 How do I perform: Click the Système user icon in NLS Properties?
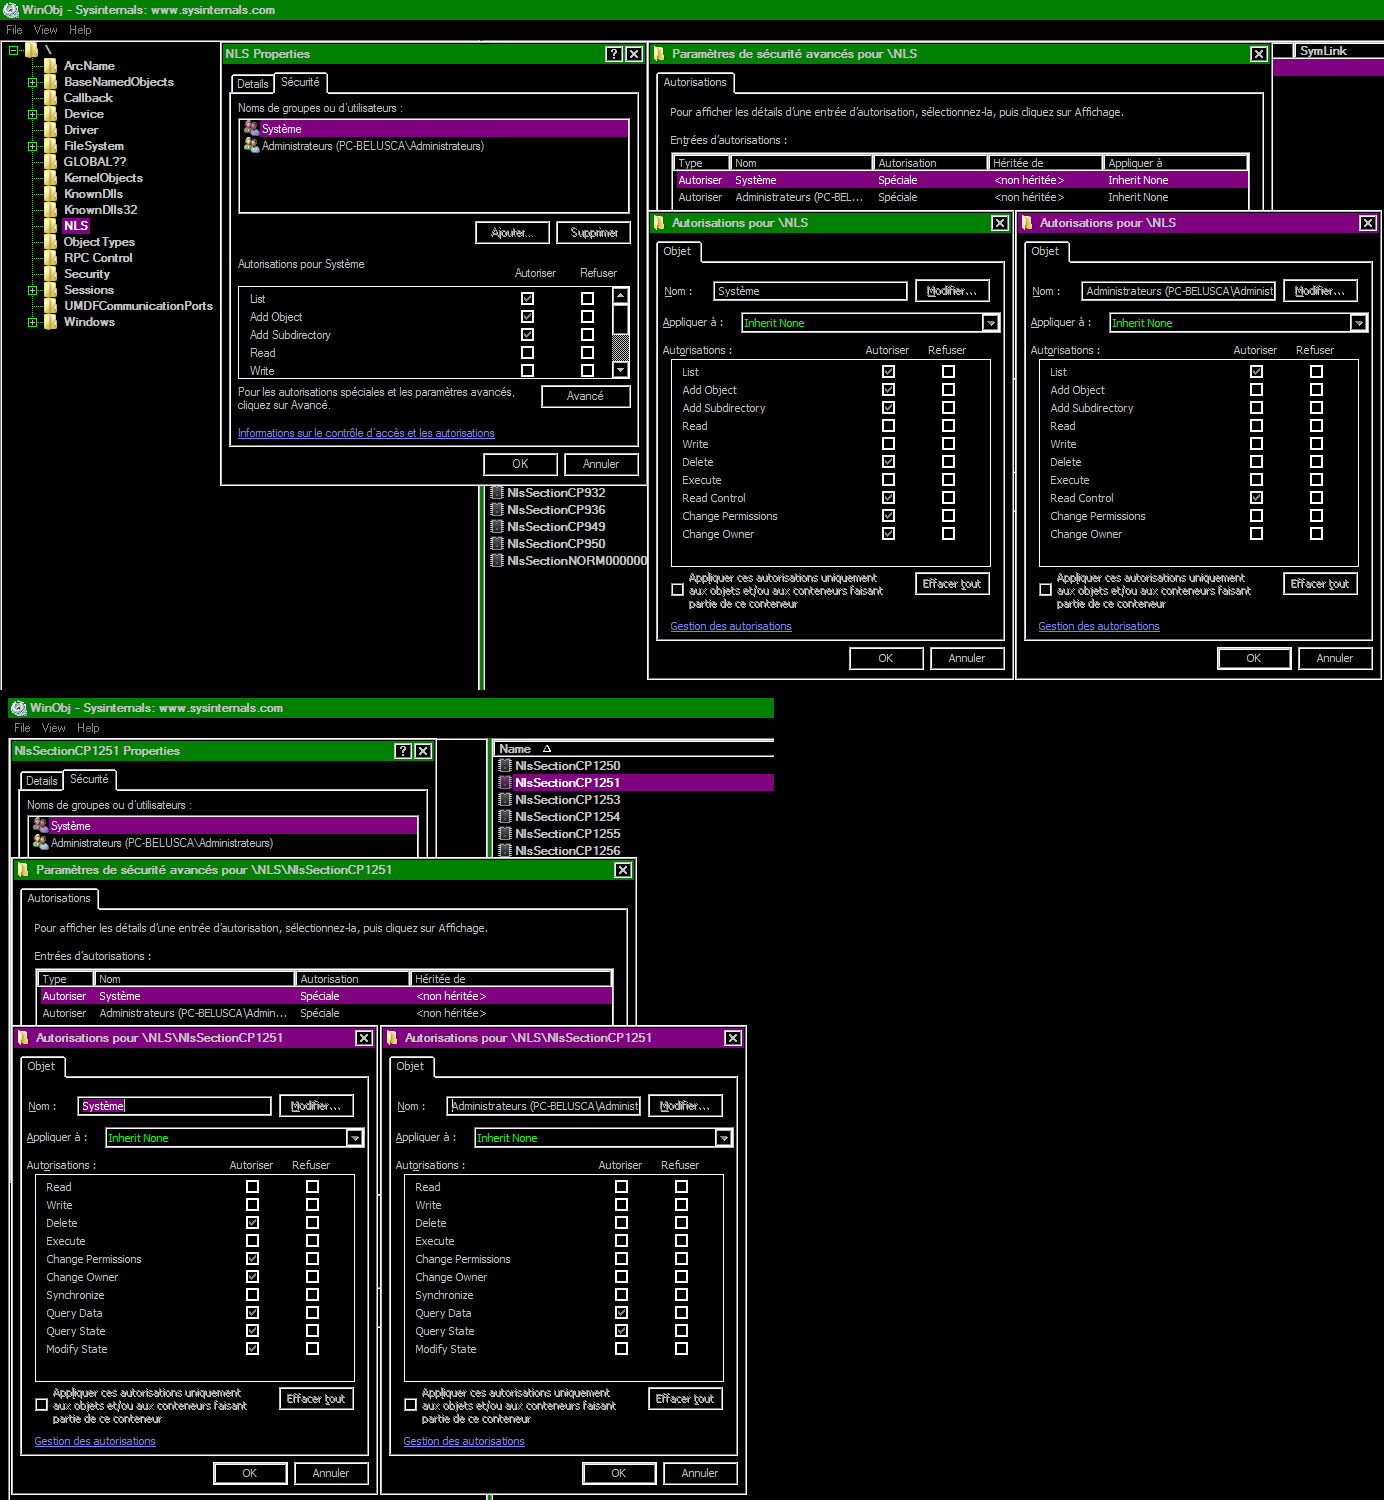pos(252,128)
